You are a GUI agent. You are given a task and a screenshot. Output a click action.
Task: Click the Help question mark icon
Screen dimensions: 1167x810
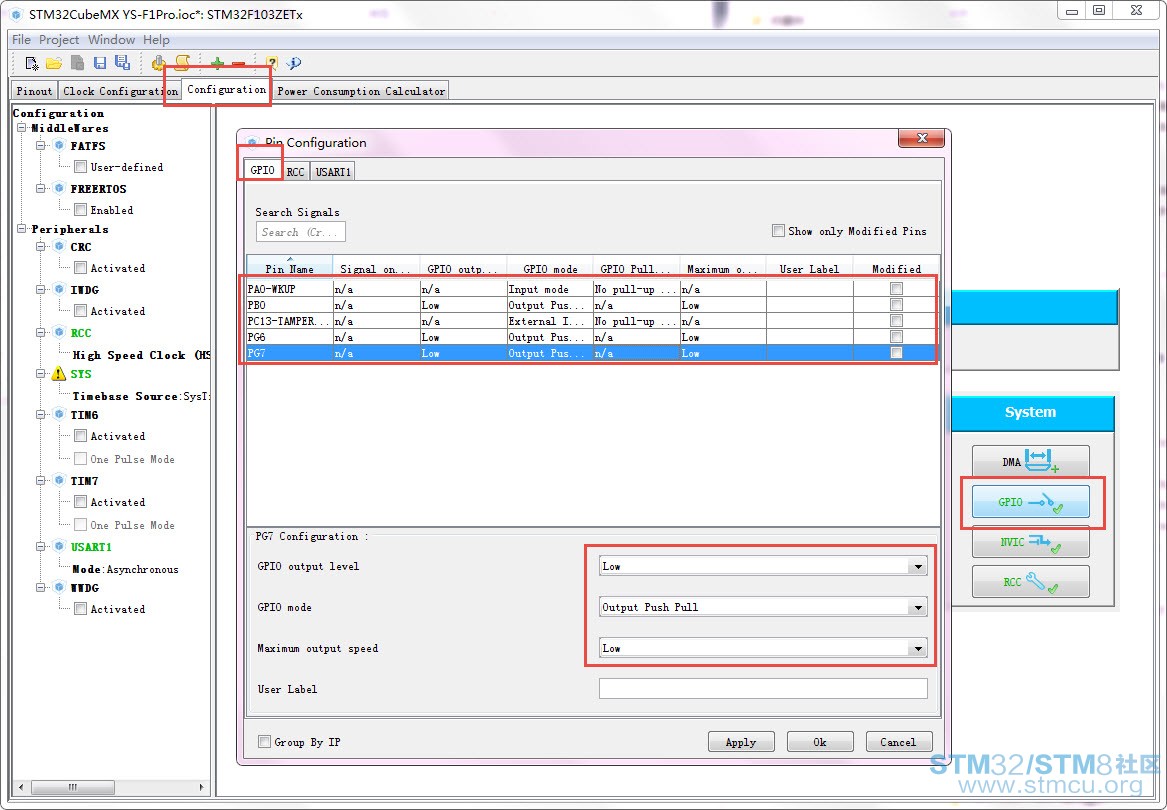pyautogui.click(x=272, y=63)
